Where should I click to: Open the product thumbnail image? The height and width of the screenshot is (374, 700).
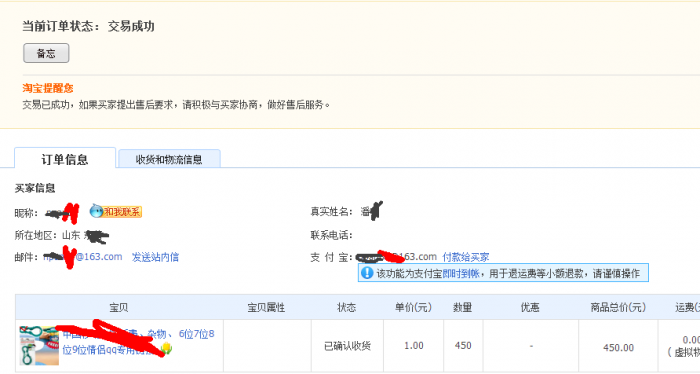pos(39,345)
